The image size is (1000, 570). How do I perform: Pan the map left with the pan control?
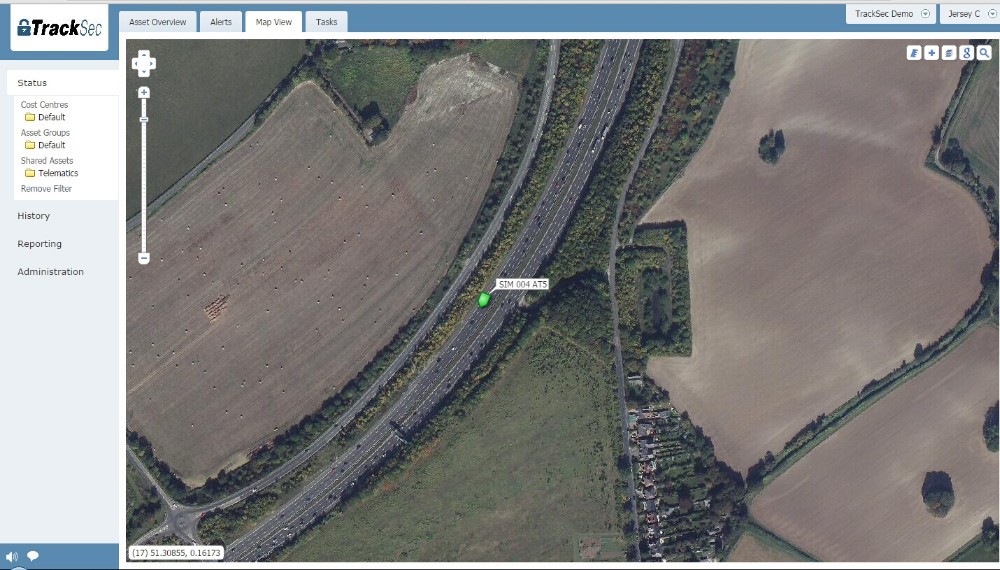136,64
